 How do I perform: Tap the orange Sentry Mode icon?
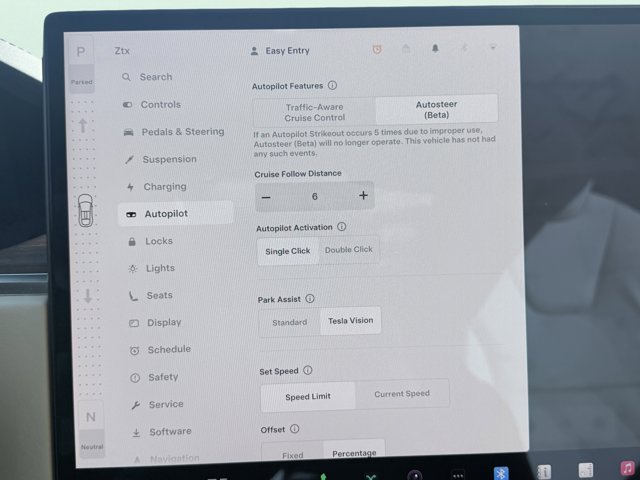(378, 49)
